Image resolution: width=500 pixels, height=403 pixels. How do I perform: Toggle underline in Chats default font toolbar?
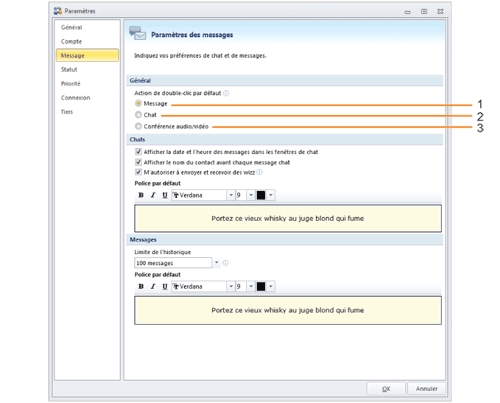point(165,195)
